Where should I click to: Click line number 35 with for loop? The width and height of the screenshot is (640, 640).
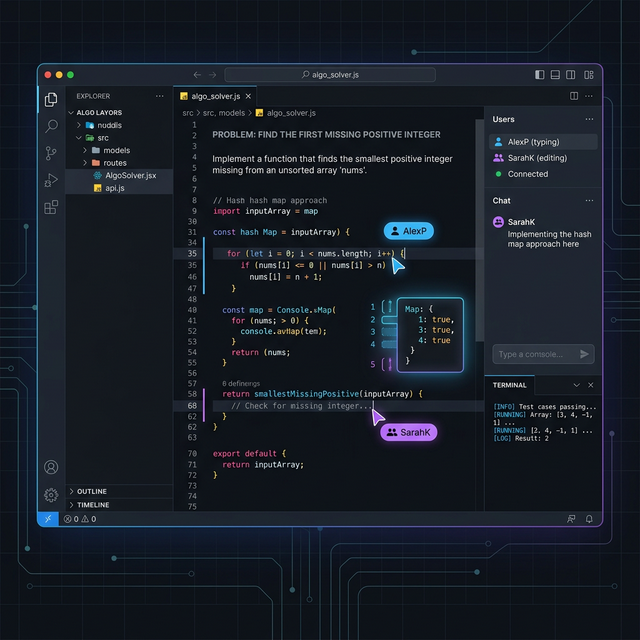click(192, 253)
